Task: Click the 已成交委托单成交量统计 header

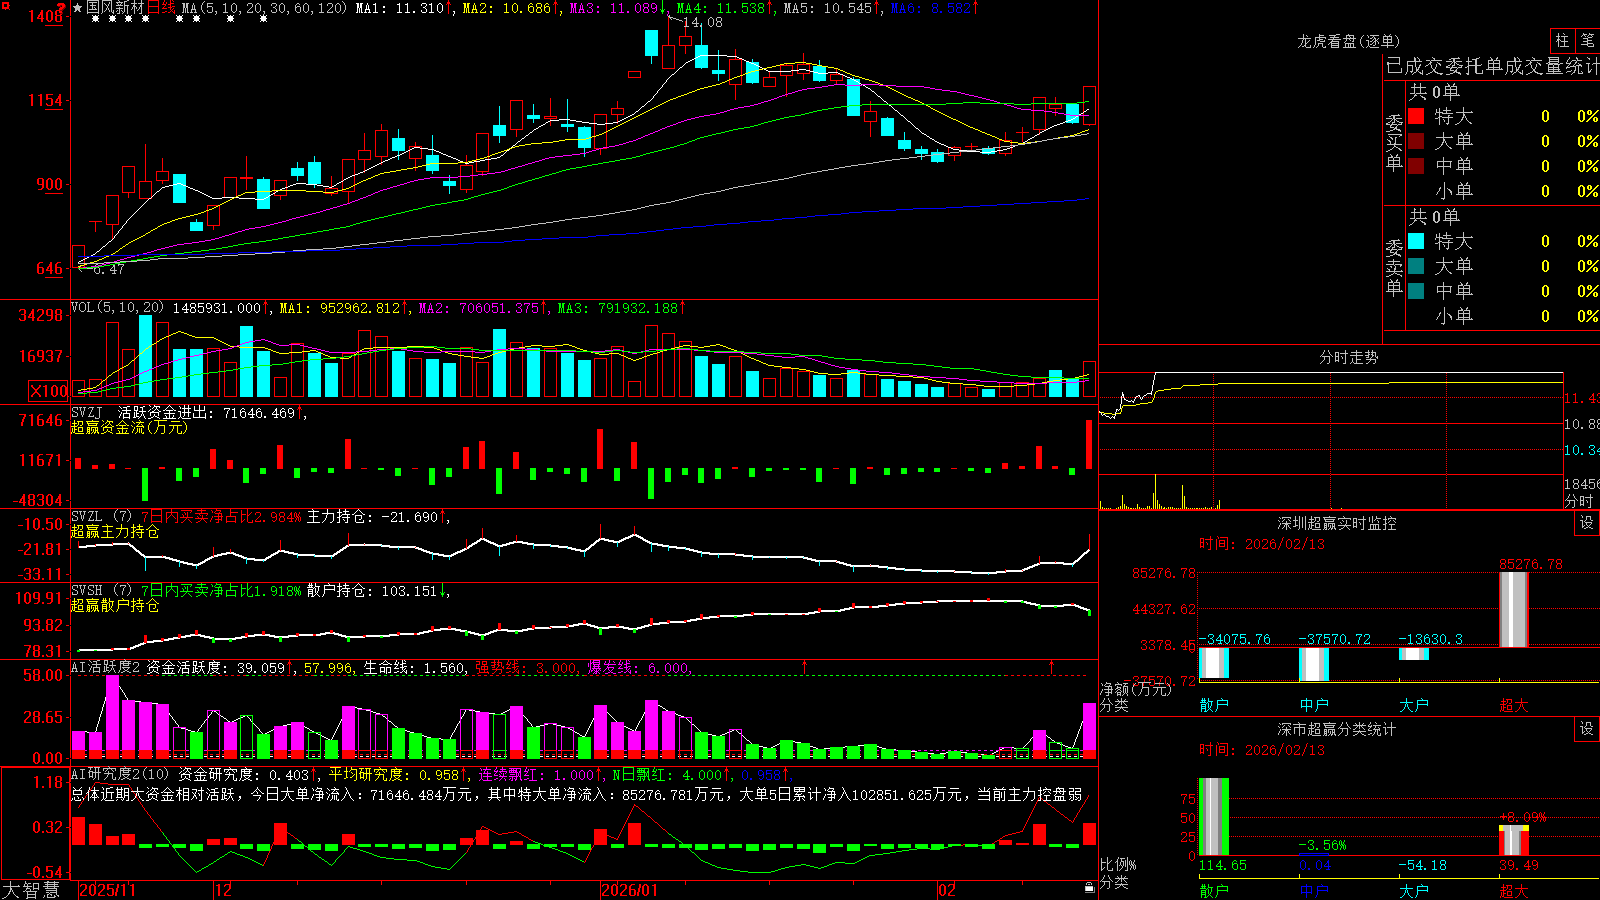Action: click(1492, 66)
